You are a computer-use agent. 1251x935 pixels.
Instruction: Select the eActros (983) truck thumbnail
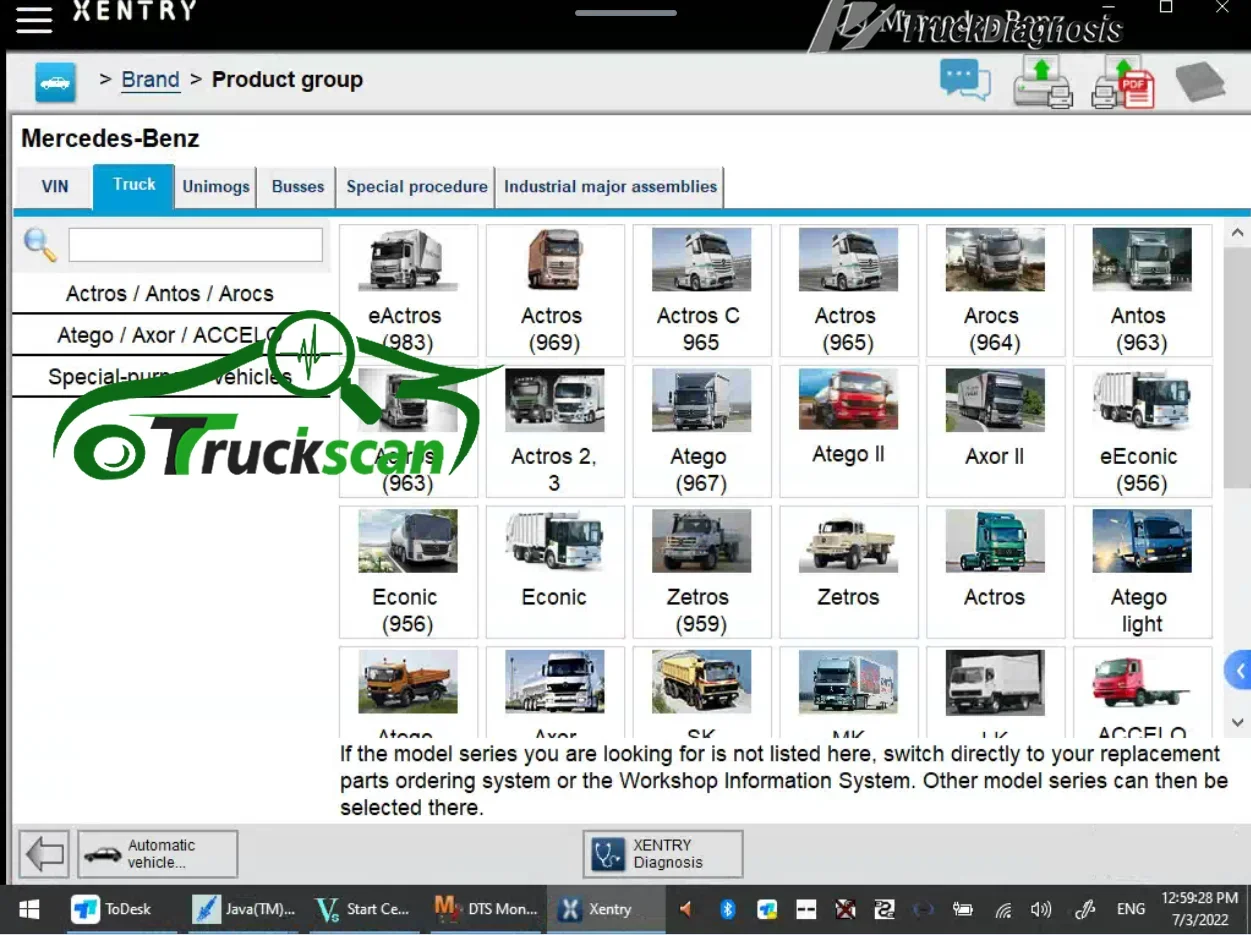click(405, 290)
